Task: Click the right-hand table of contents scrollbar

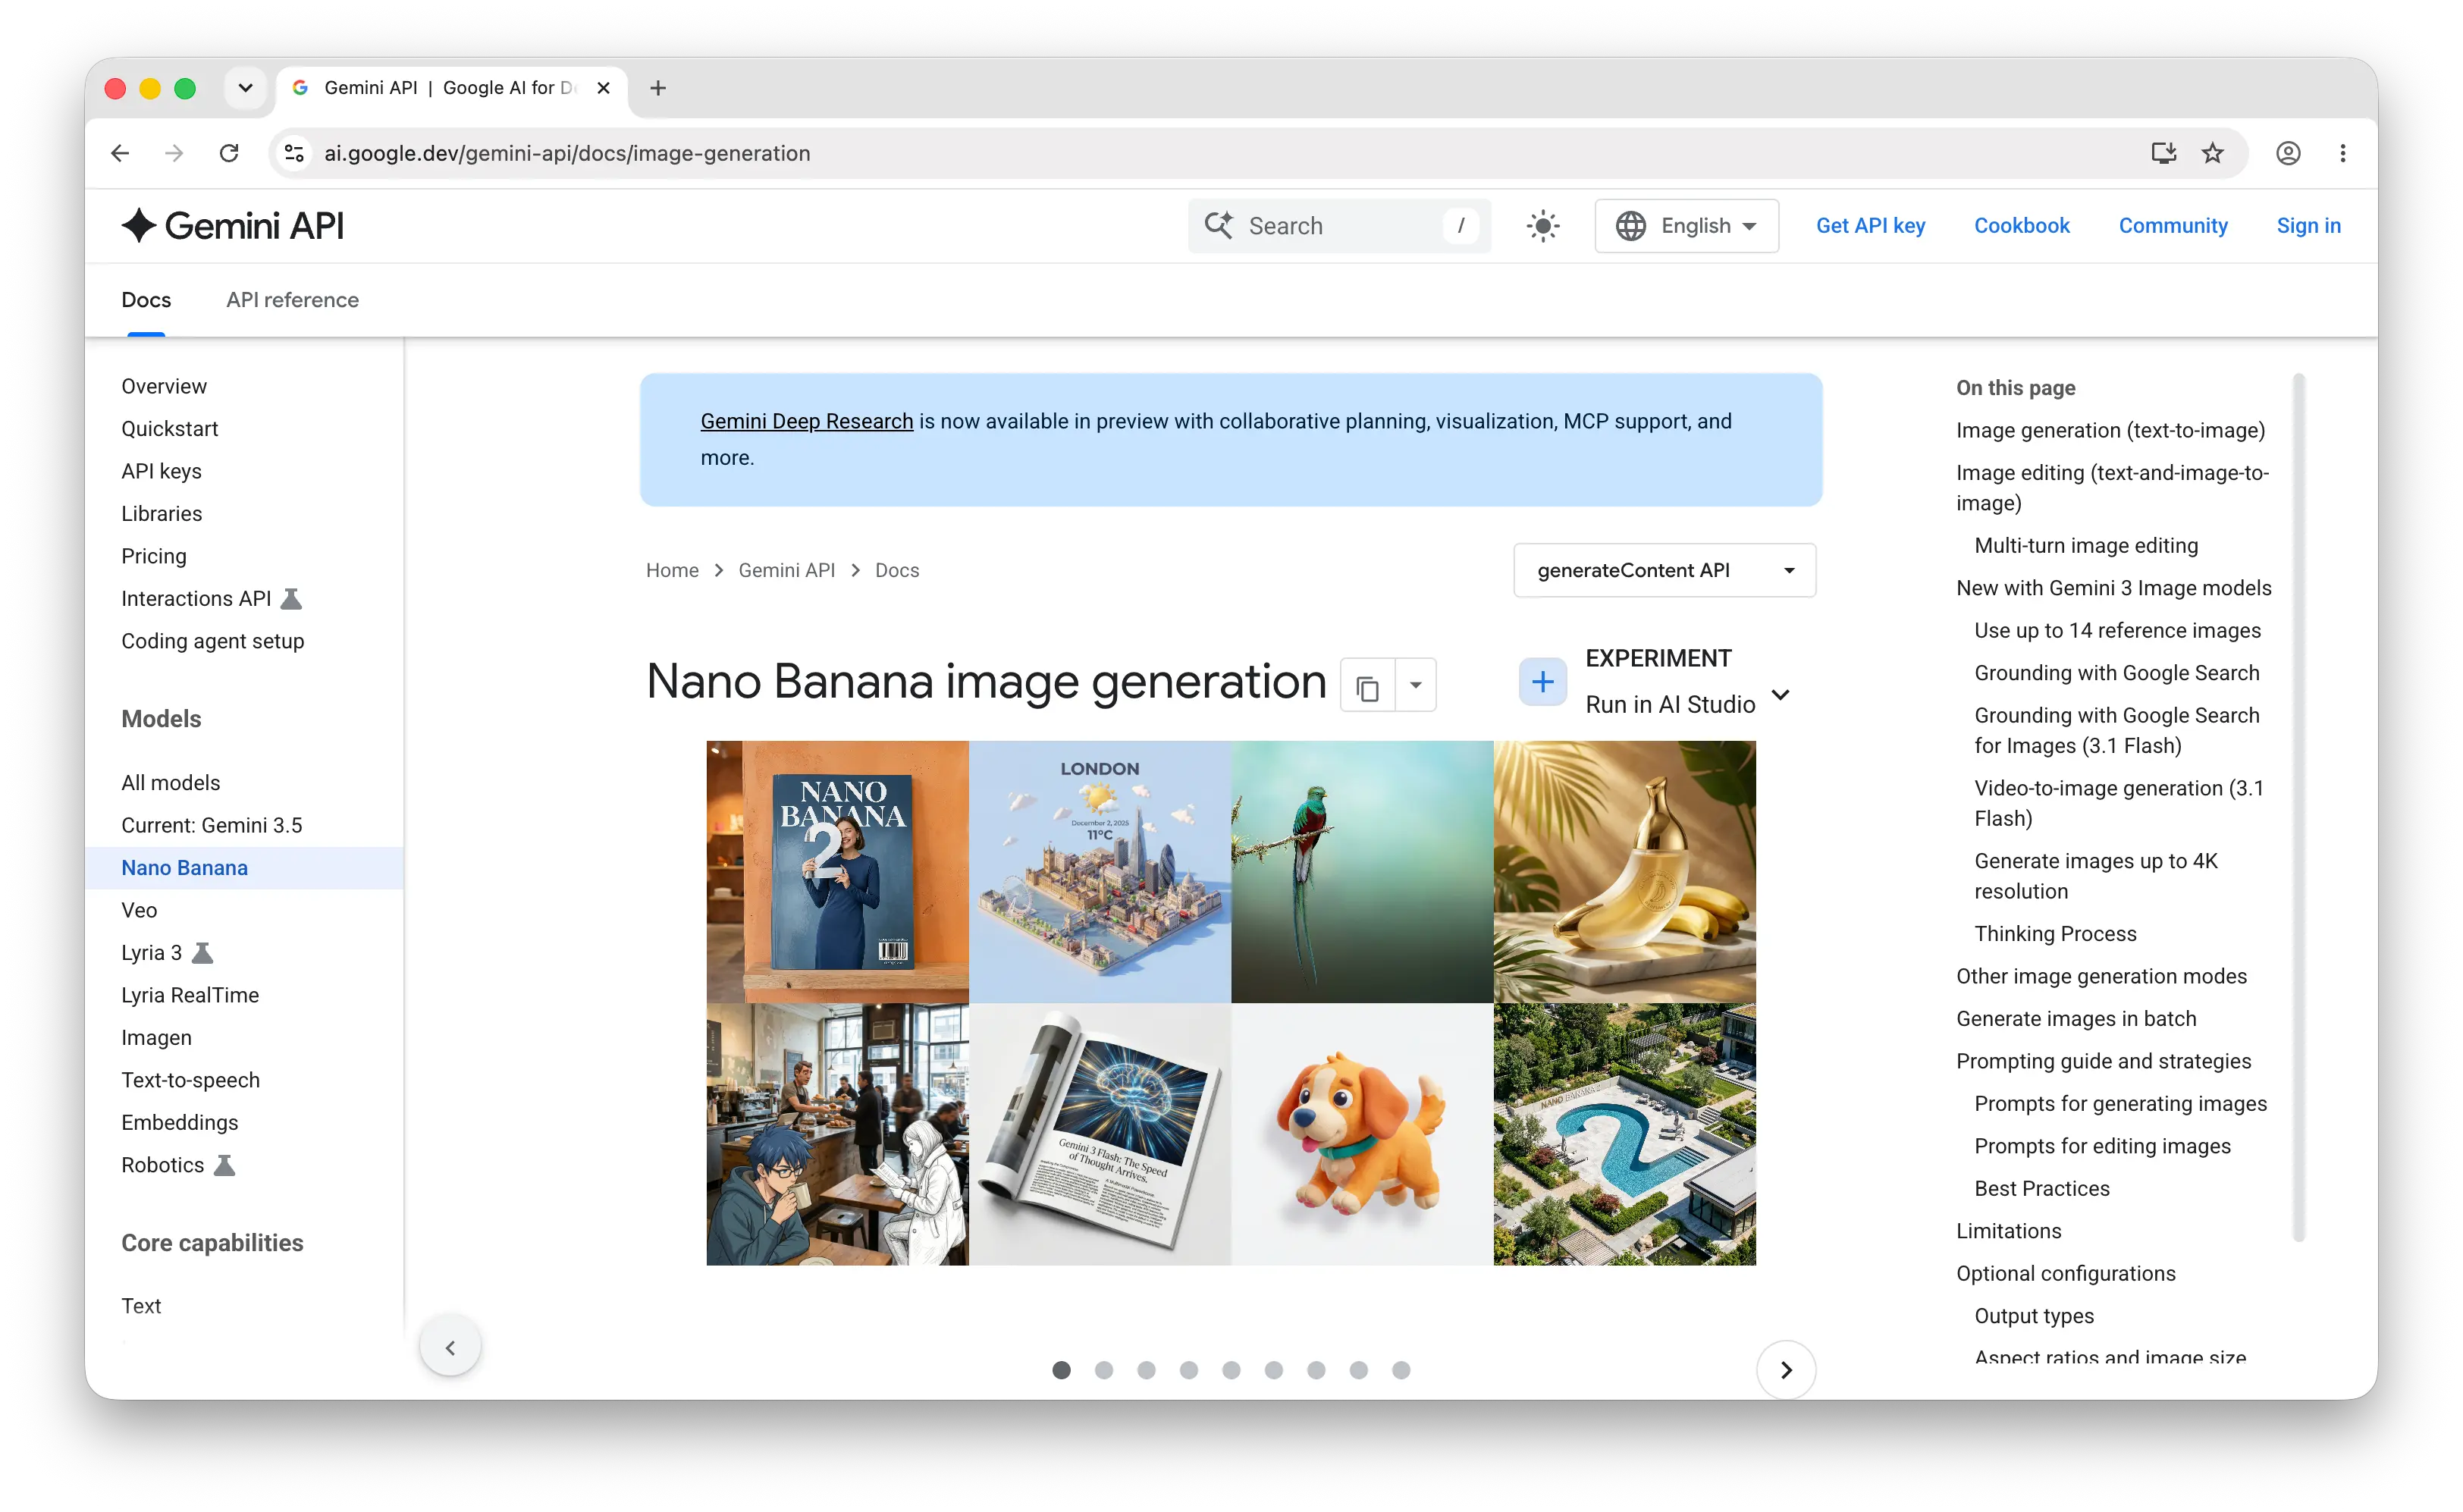Action: [x=2298, y=808]
